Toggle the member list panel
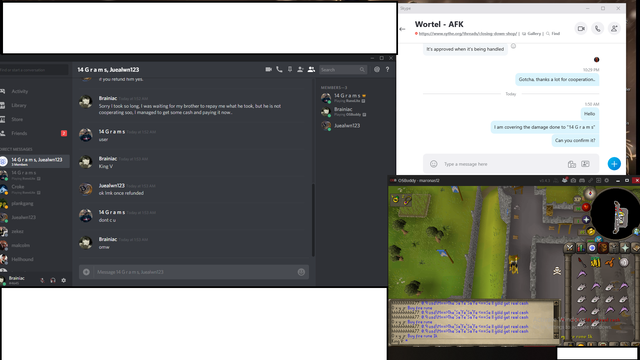This screenshot has width=640, height=360. tap(311, 69)
